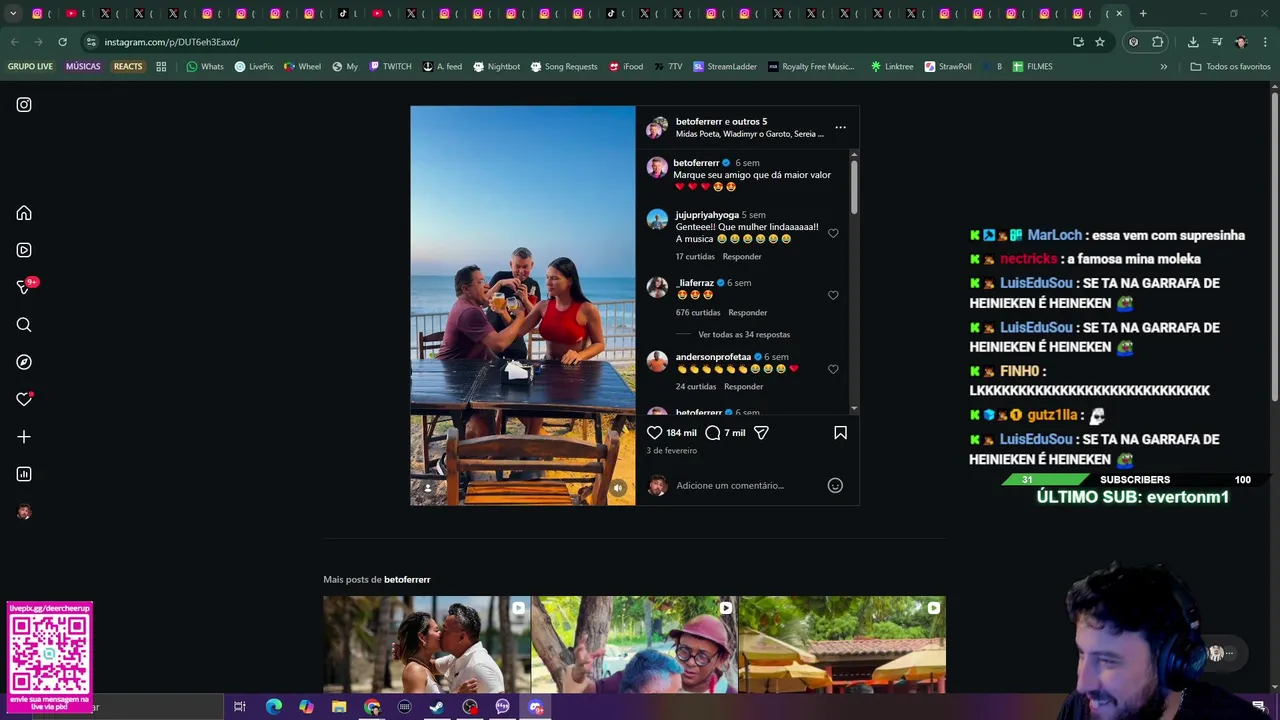
Task: Click the page vertical scrollbar
Action: point(1275,245)
